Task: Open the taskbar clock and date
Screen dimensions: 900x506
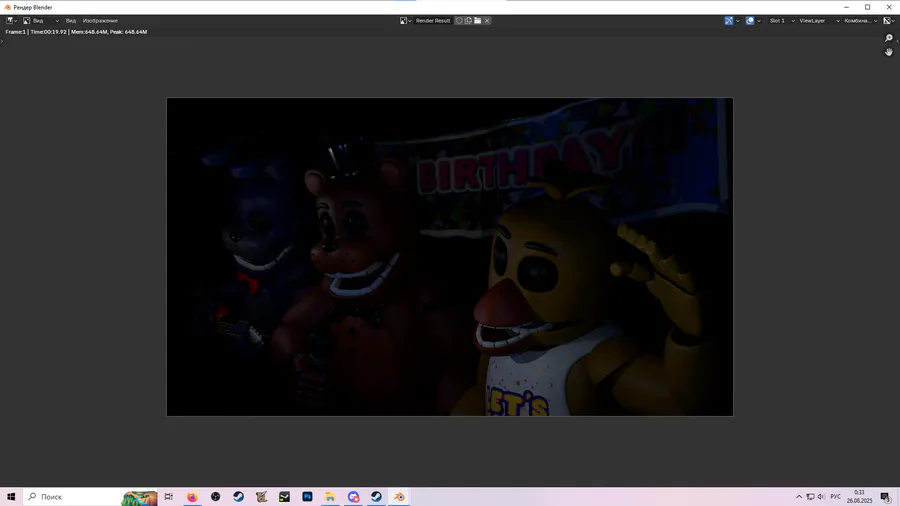Action: [859, 497]
